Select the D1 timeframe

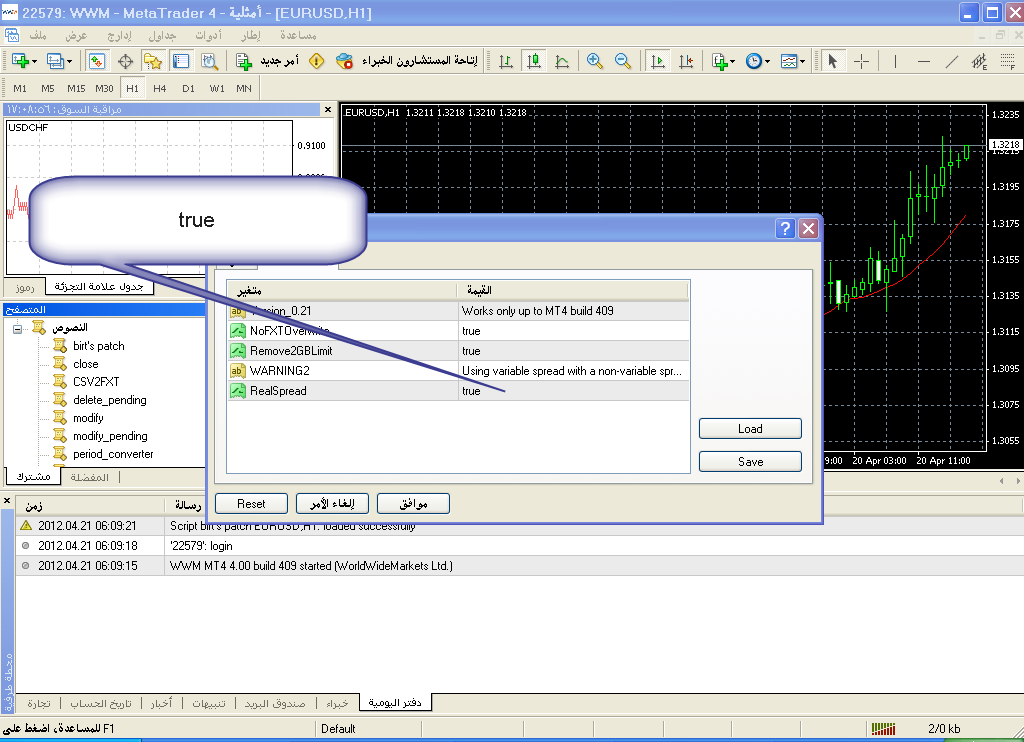click(189, 88)
